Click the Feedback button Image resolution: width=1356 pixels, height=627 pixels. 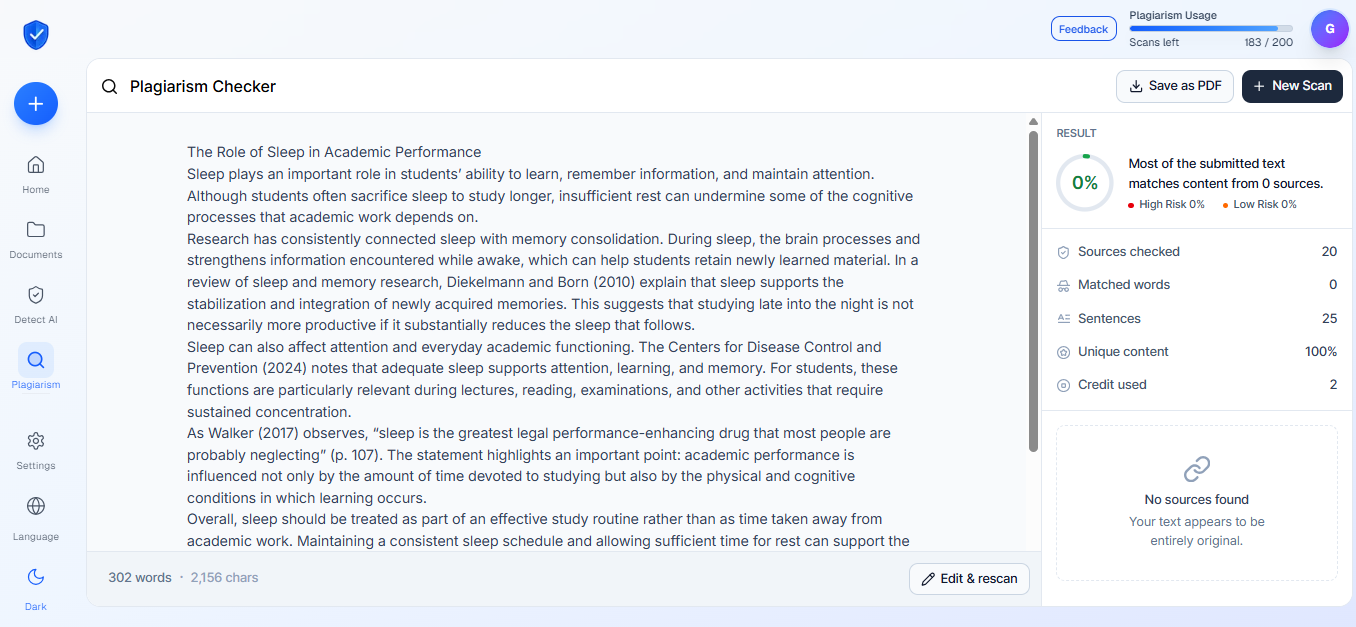coord(1083,29)
